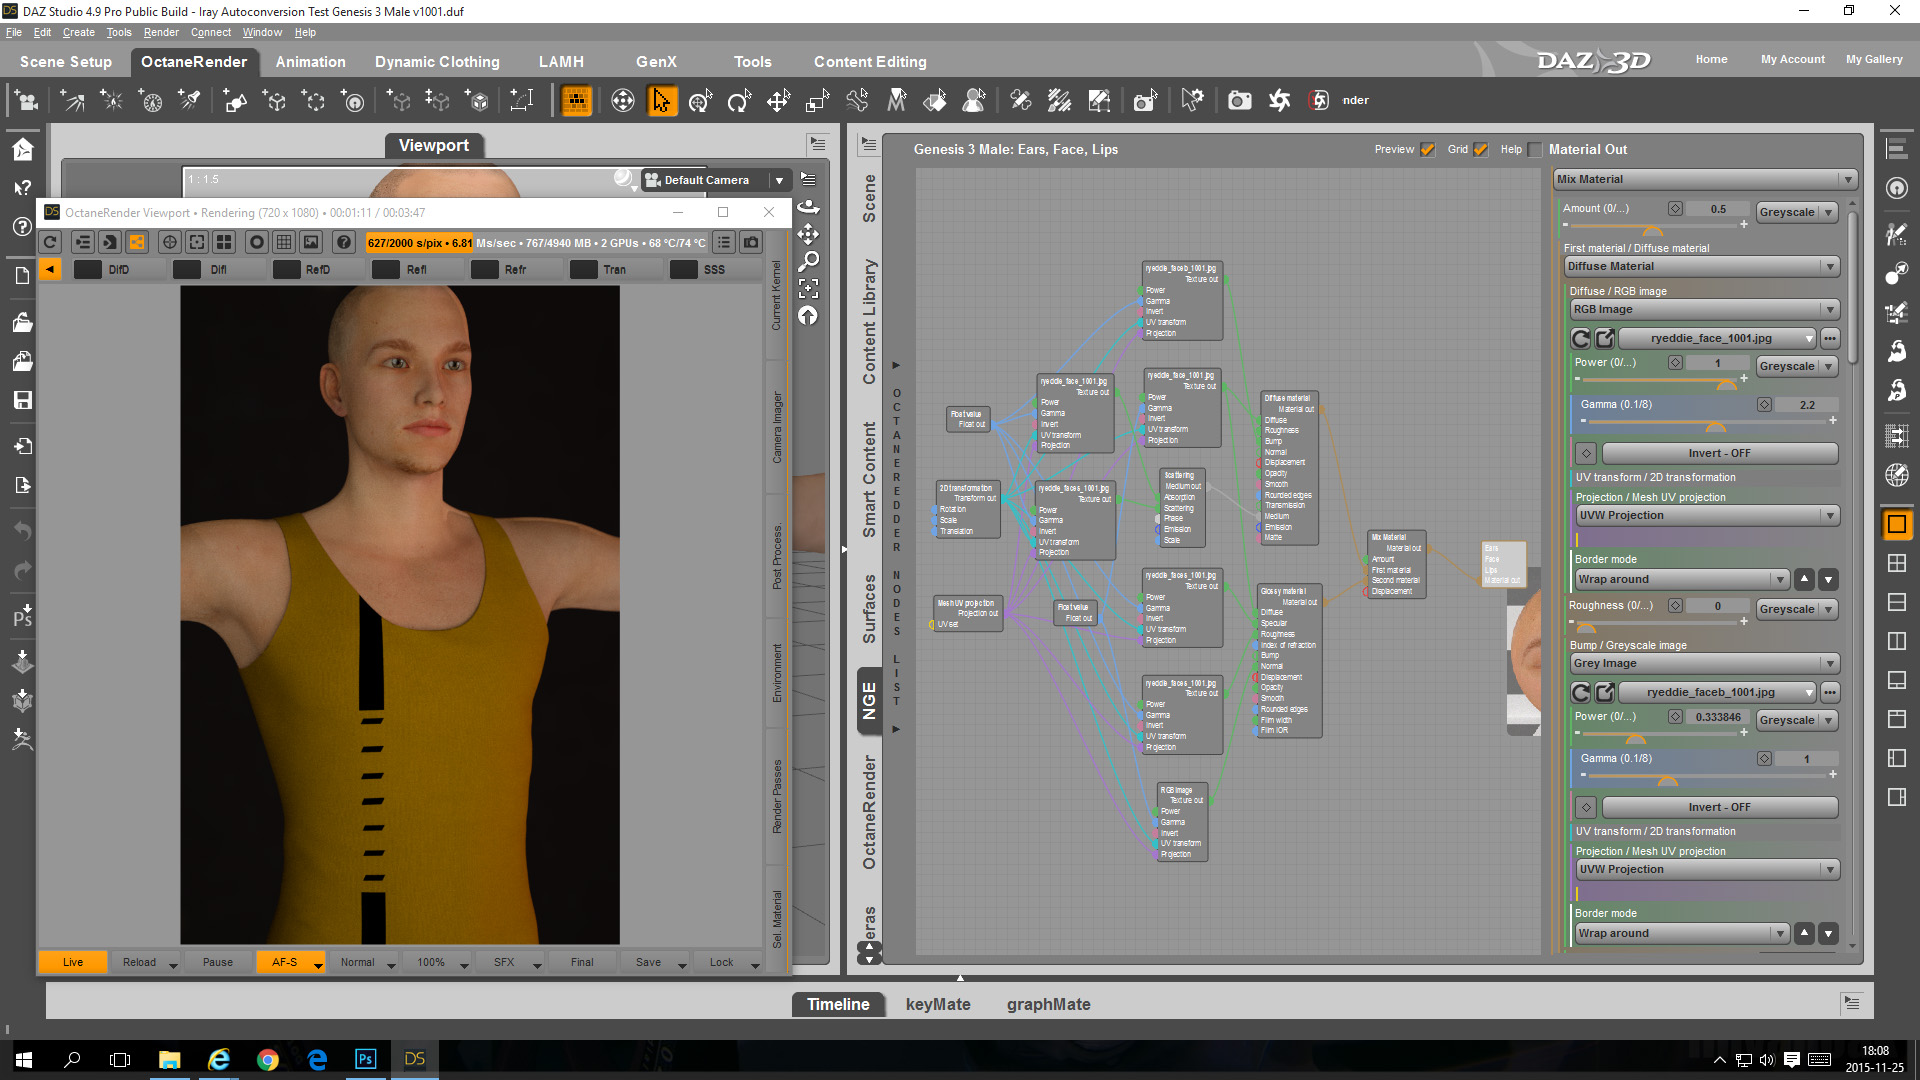This screenshot has height=1080, width=1920.
Task: Select the Rotate tool in toolbar
Action: click(x=739, y=101)
